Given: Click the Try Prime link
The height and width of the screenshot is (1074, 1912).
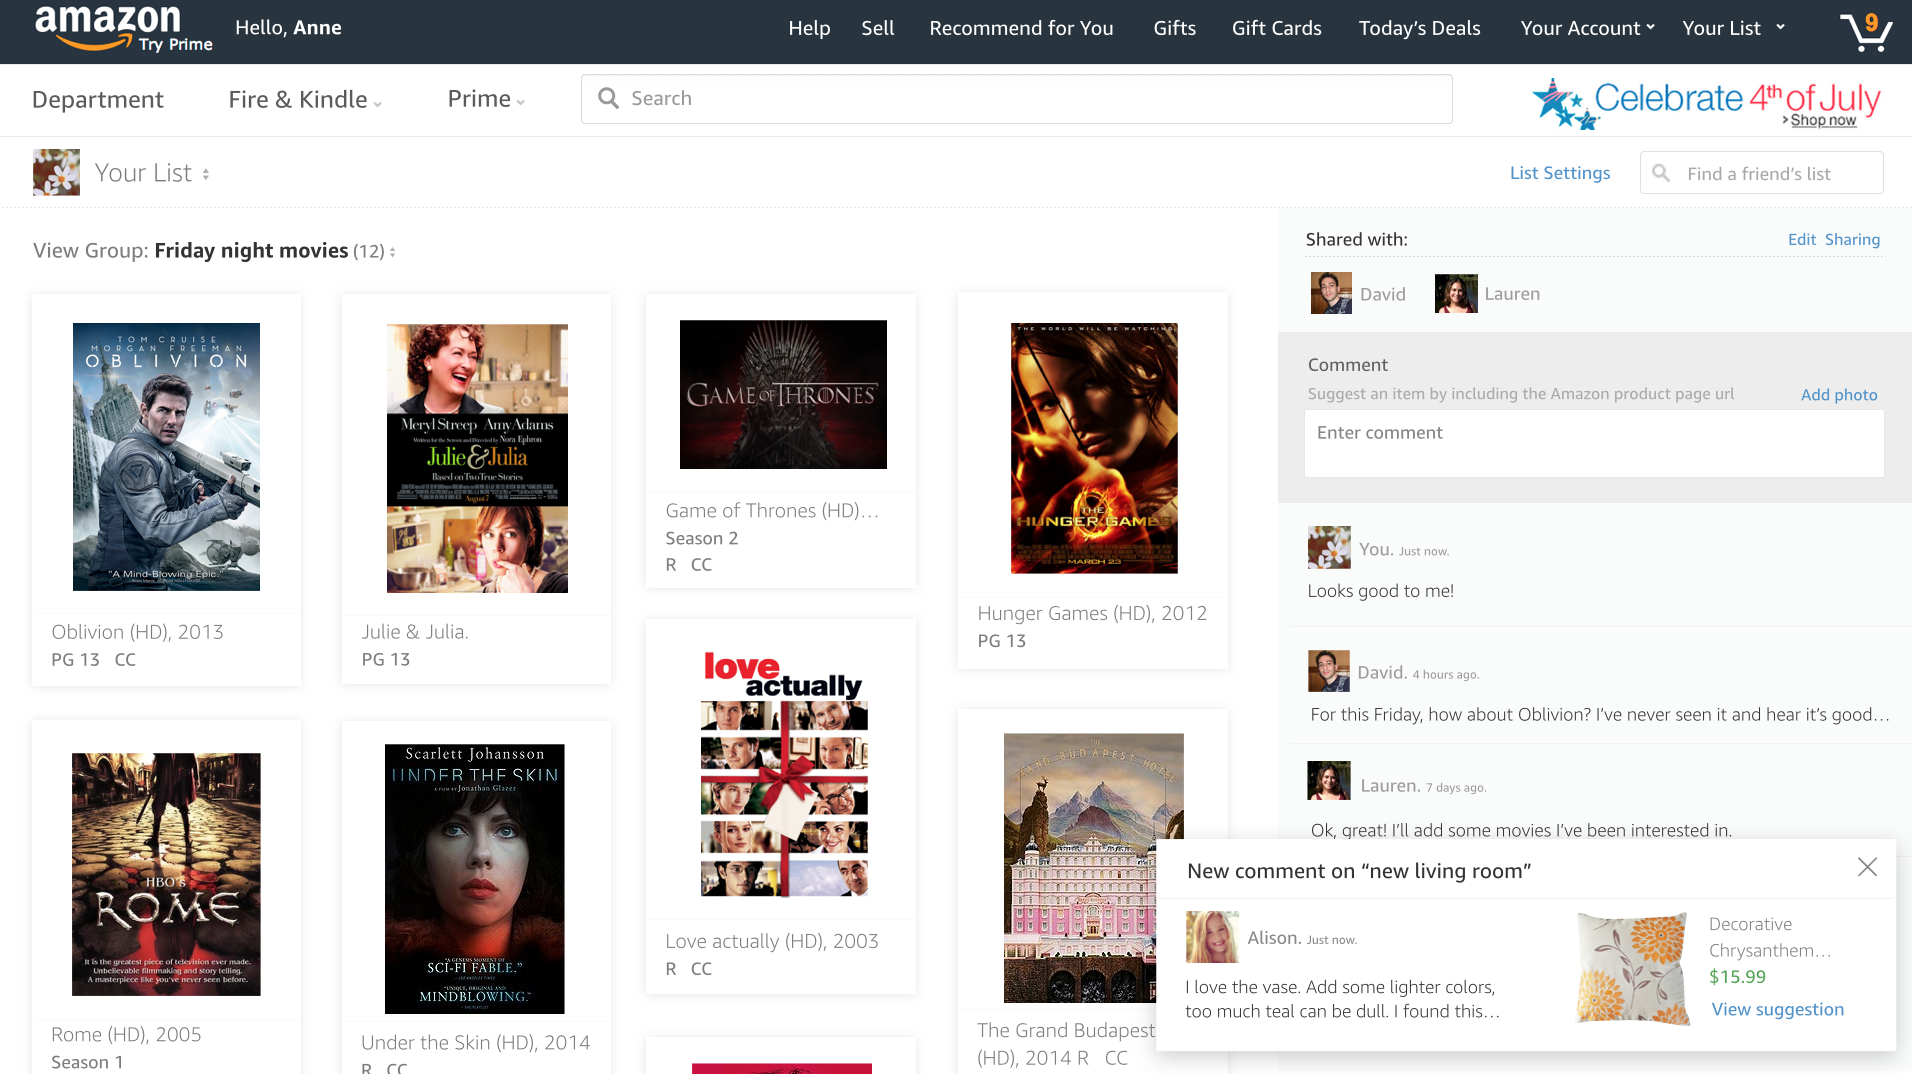Looking at the screenshot, I should pyautogui.click(x=175, y=44).
